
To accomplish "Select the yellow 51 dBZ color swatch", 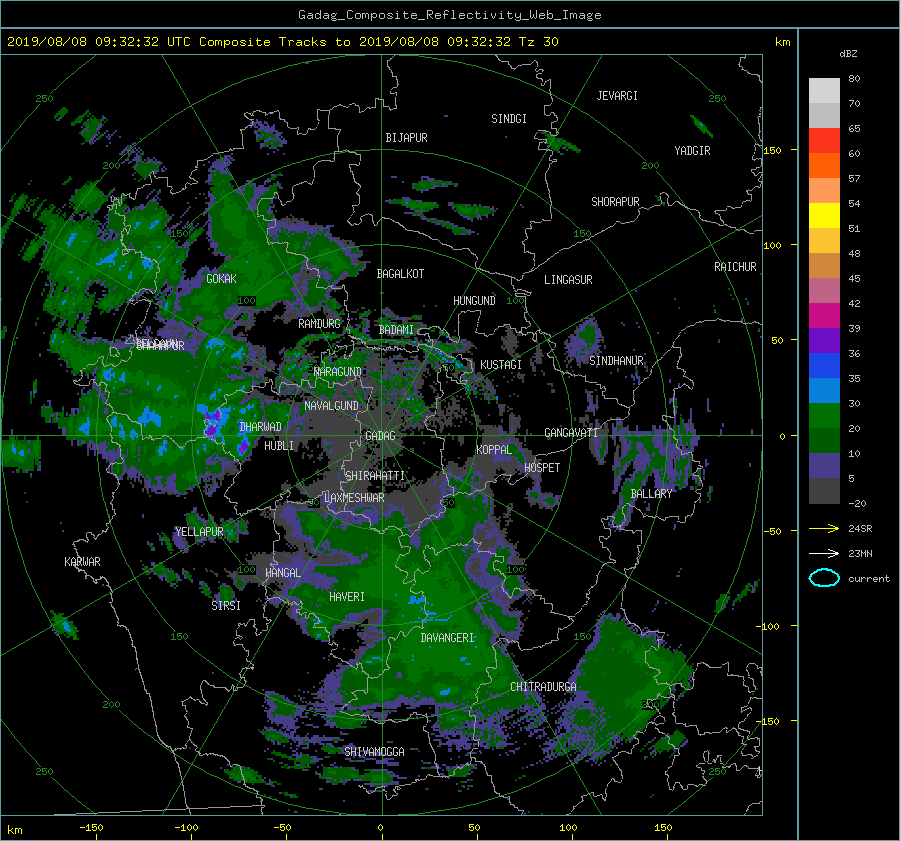I will coord(824,215).
